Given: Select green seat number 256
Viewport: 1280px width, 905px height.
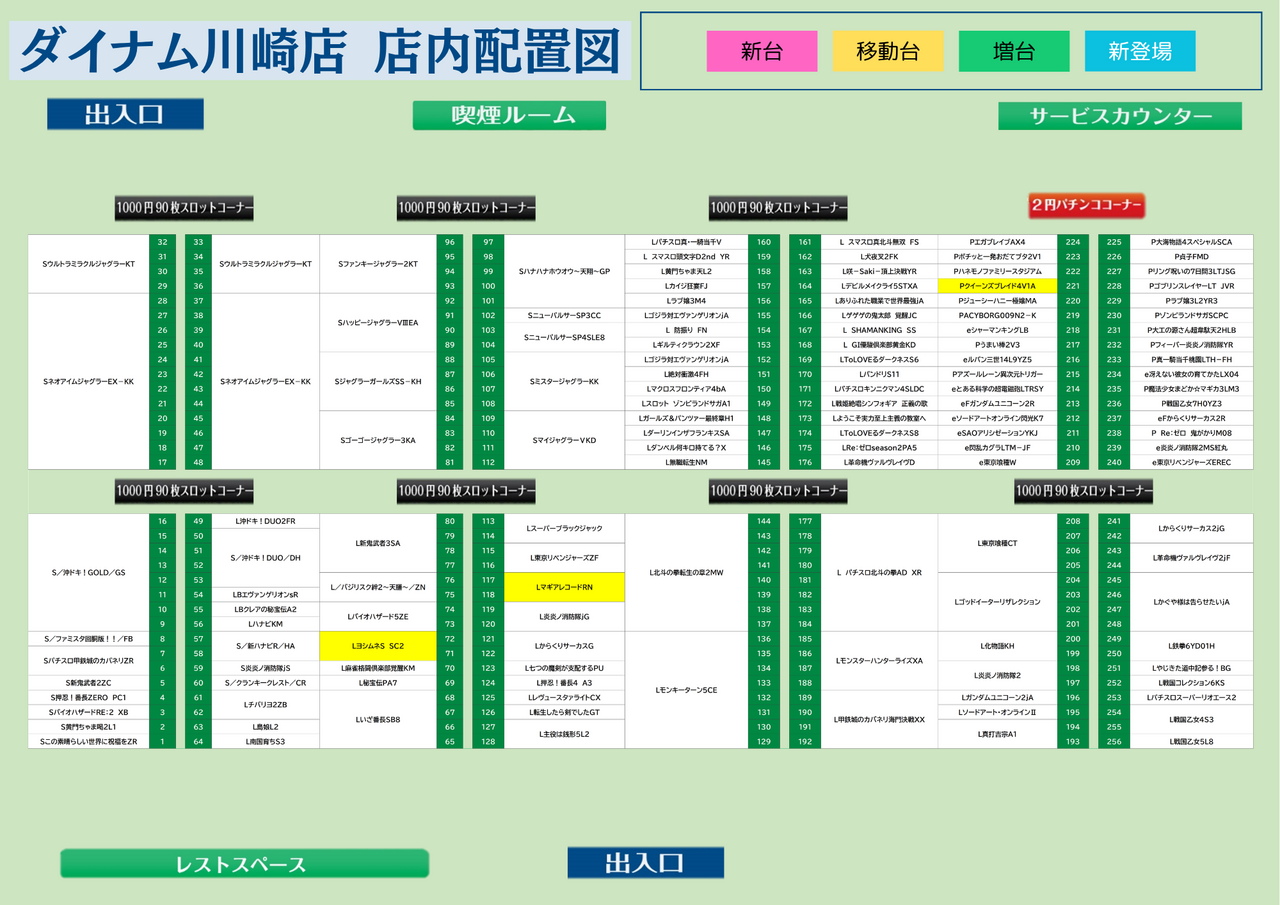Looking at the screenshot, I should pyautogui.click(x=1115, y=741).
